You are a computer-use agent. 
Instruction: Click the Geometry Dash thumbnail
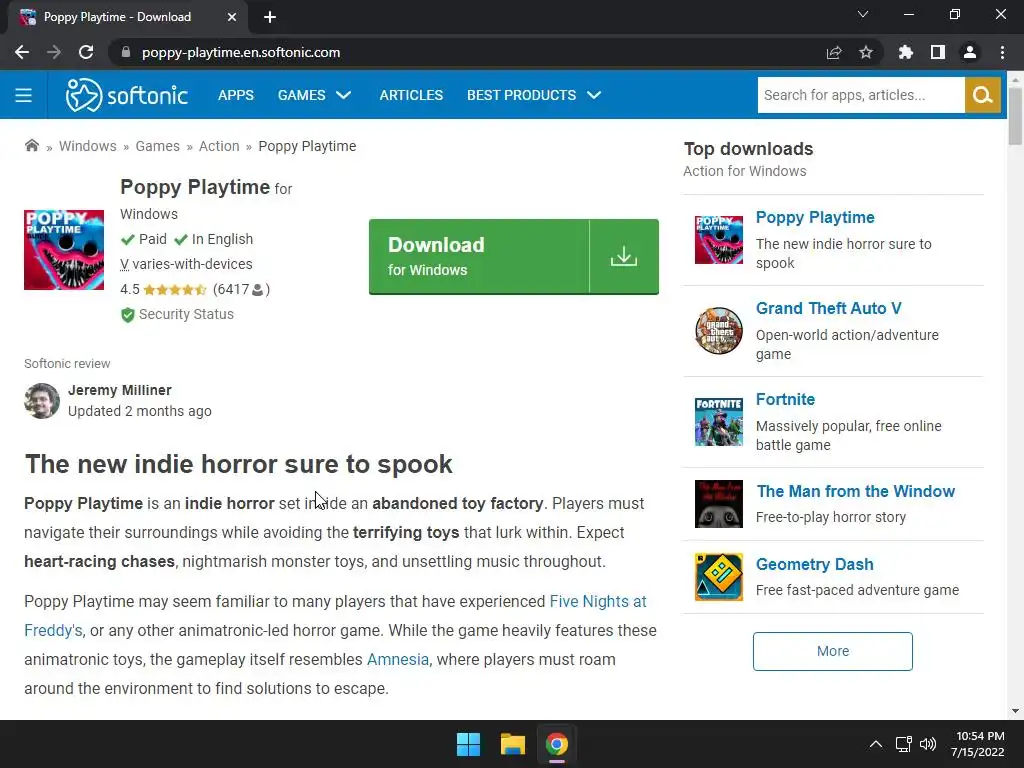pos(718,577)
